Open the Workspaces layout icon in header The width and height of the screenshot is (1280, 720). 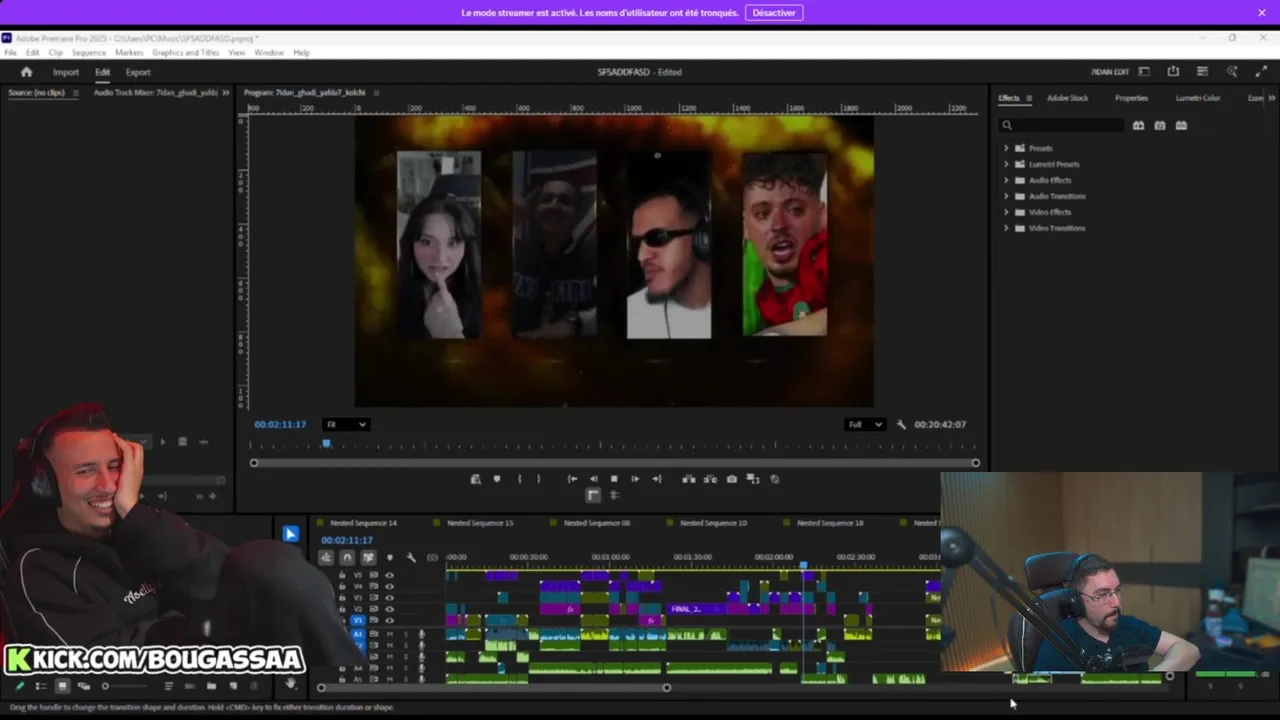(1144, 72)
